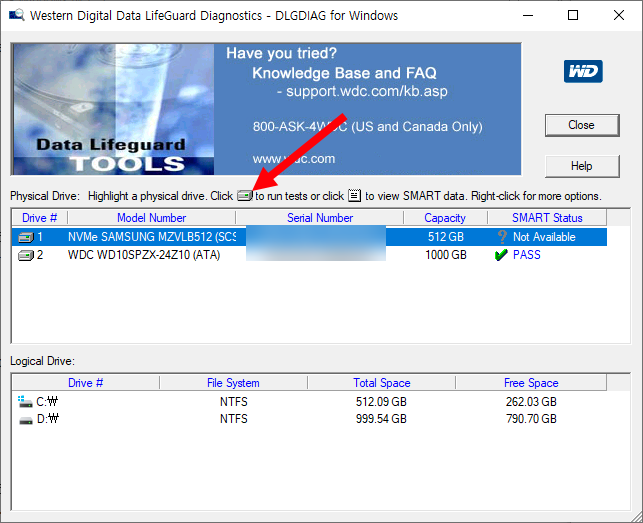Click the 512.09 GB total space value
The image size is (643, 523).
coord(381,402)
